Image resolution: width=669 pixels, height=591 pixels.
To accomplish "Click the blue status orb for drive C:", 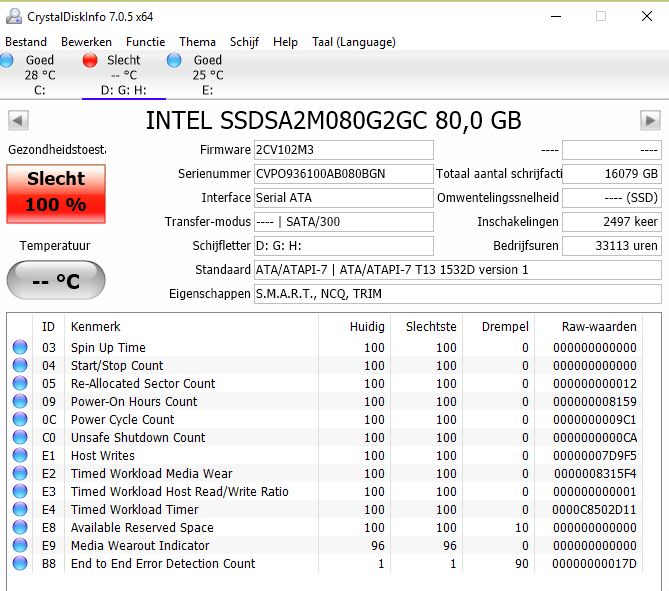I will (x=6, y=60).
